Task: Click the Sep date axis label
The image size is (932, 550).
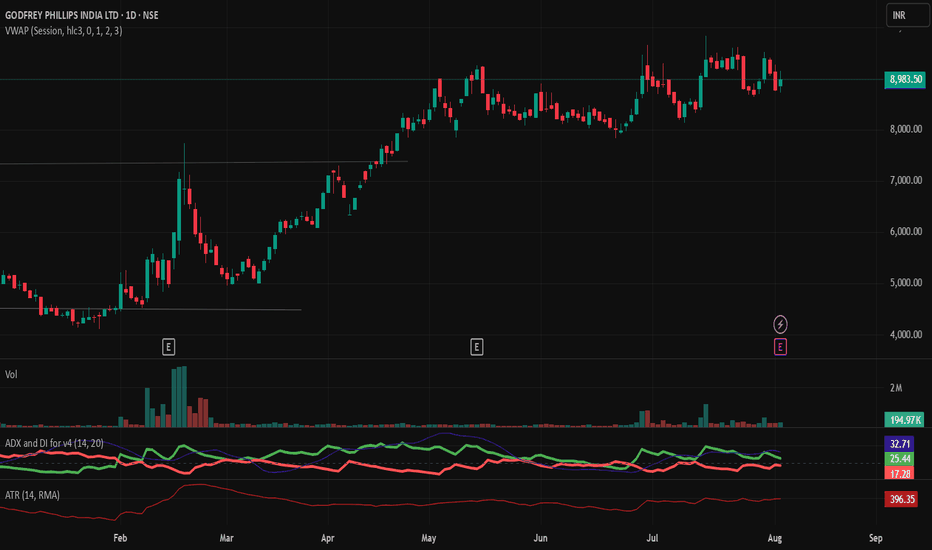Action: (x=876, y=538)
